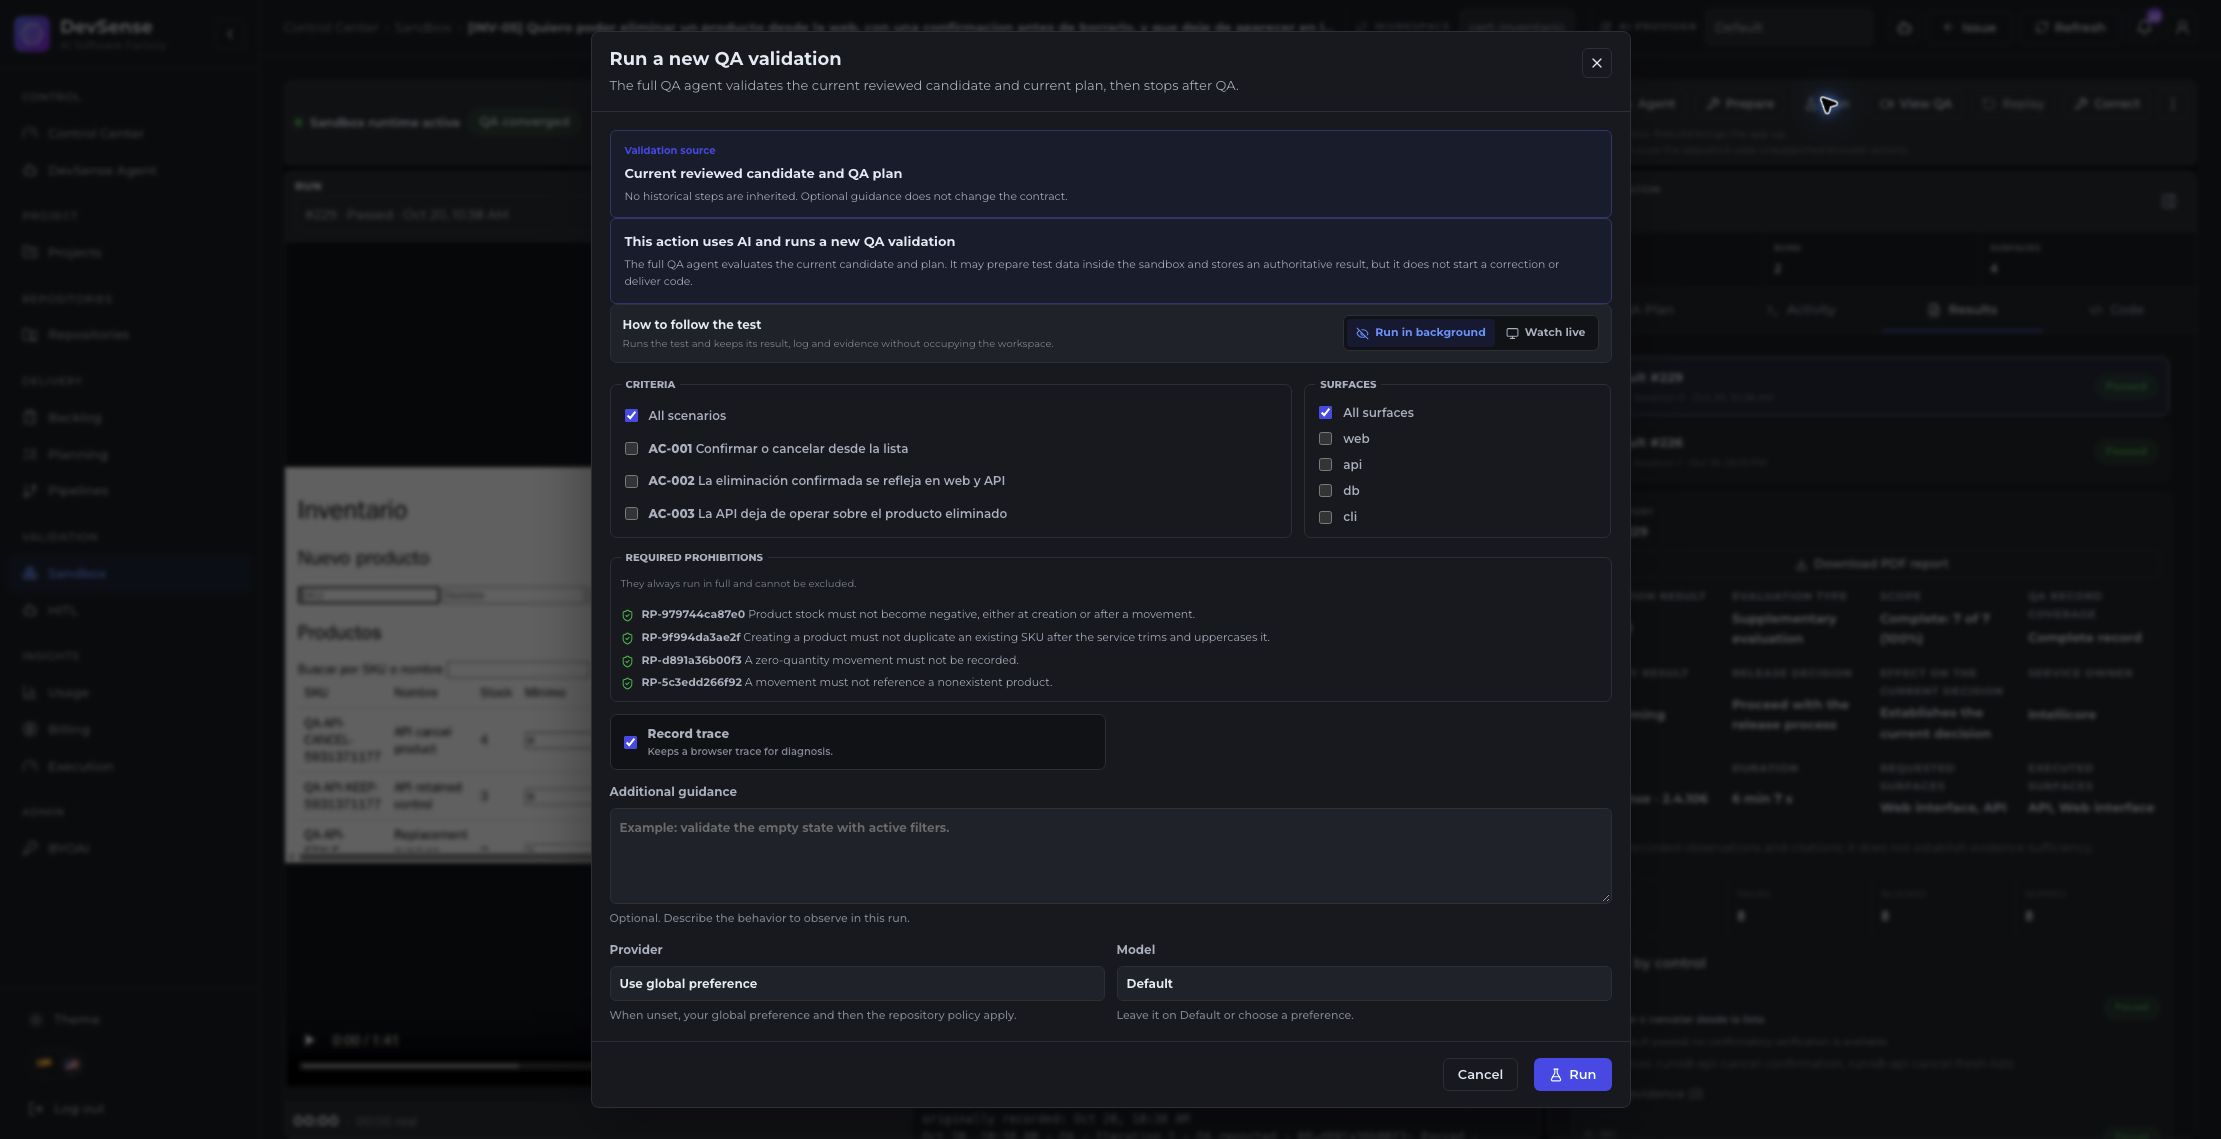This screenshot has height=1139, width=2221.
Task: Click Refresh in the top bar
Action: coord(2069,28)
